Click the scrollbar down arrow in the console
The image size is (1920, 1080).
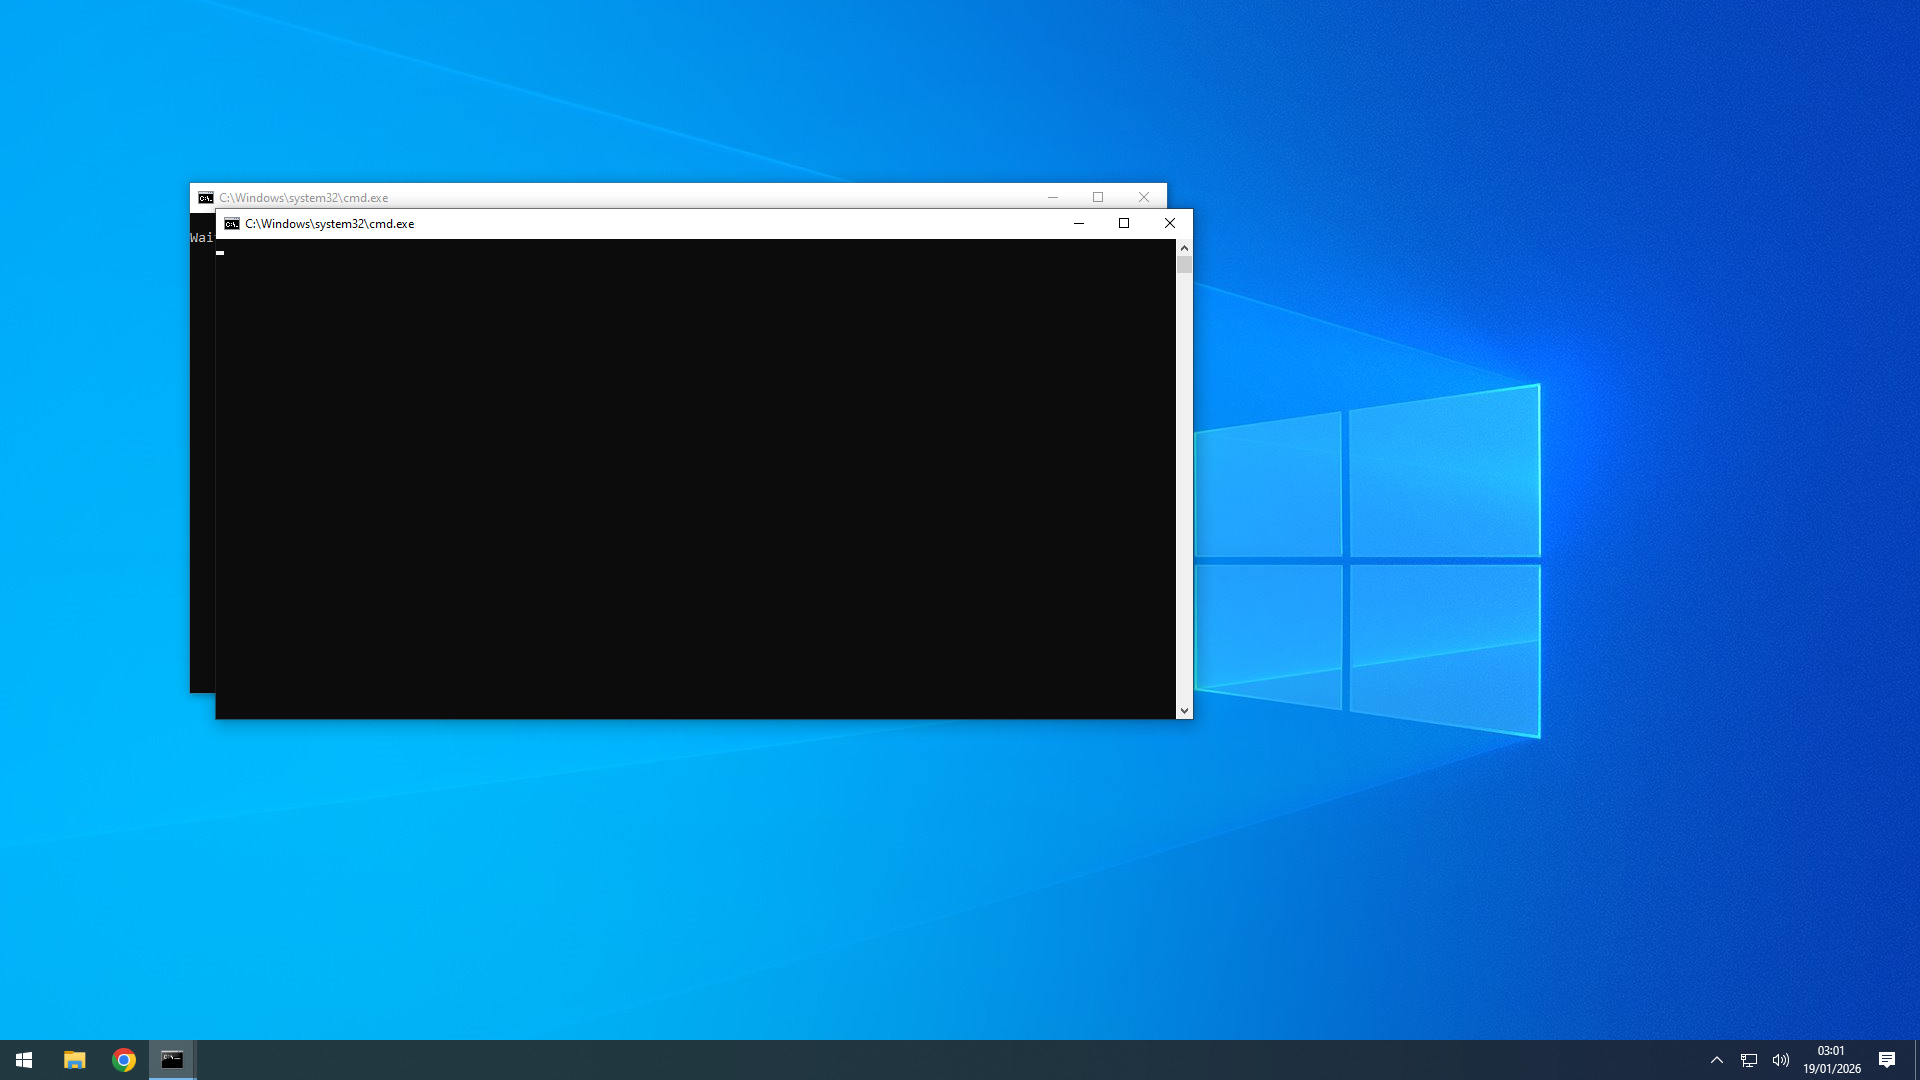click(1184, 710)
